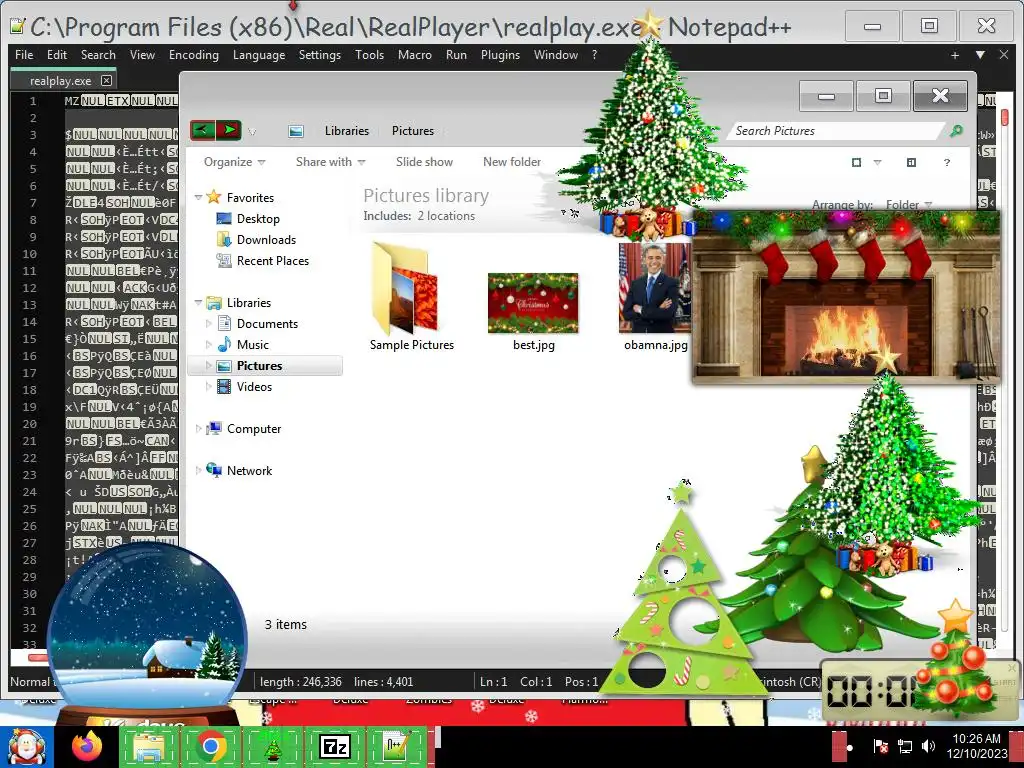The height and width of the screenshot is (768, 1024).
Task: Click the Pictures library icon in address bar
Action: pyautogui.click(x=296, y=131)
